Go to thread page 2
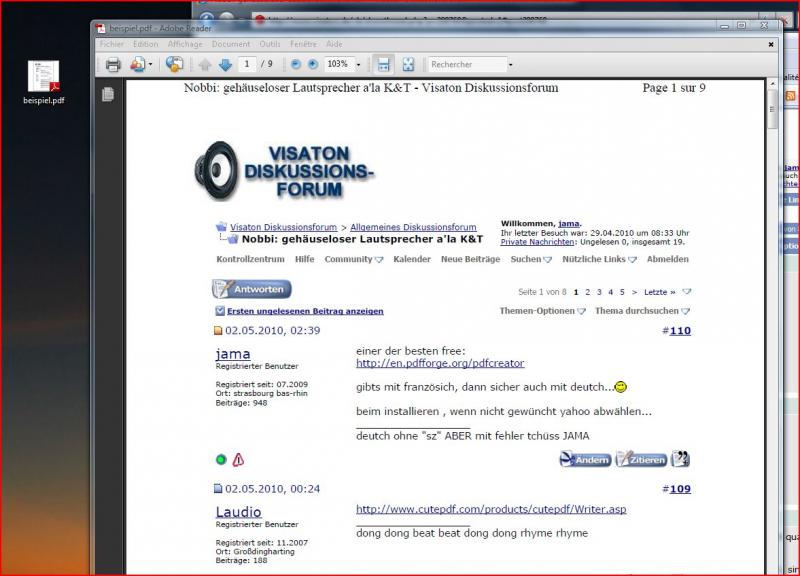This screenshot has width=800, height=576. pyautogui.click(x=588, y=292)
